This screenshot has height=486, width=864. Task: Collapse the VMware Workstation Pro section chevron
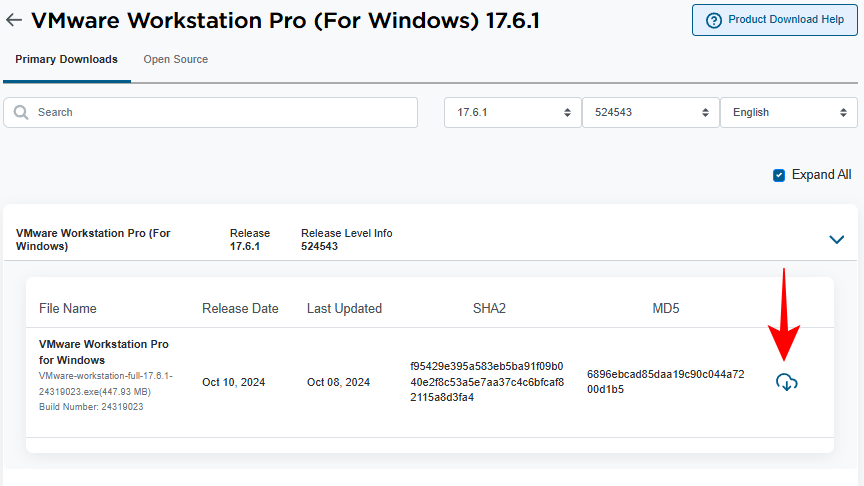tap(837, 239)
